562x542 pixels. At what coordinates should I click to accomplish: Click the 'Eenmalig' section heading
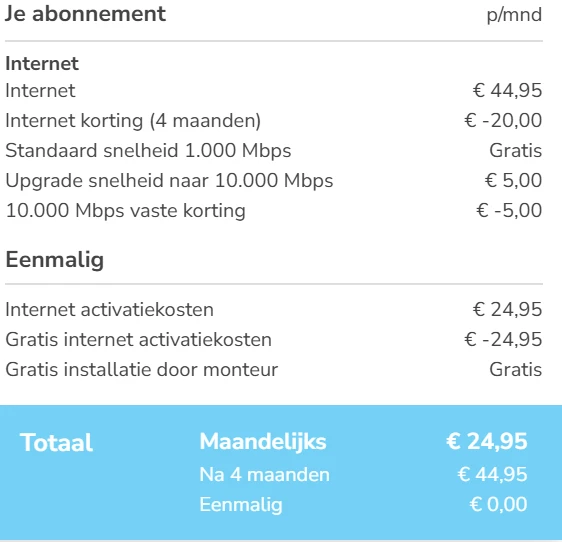[x=55, y=260]
